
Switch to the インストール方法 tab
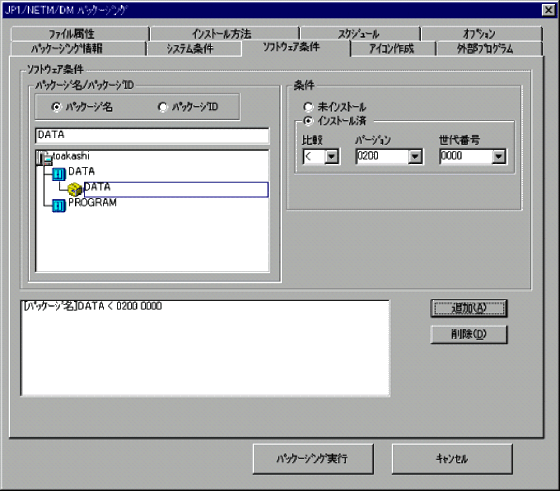click(x=225, y=34)
